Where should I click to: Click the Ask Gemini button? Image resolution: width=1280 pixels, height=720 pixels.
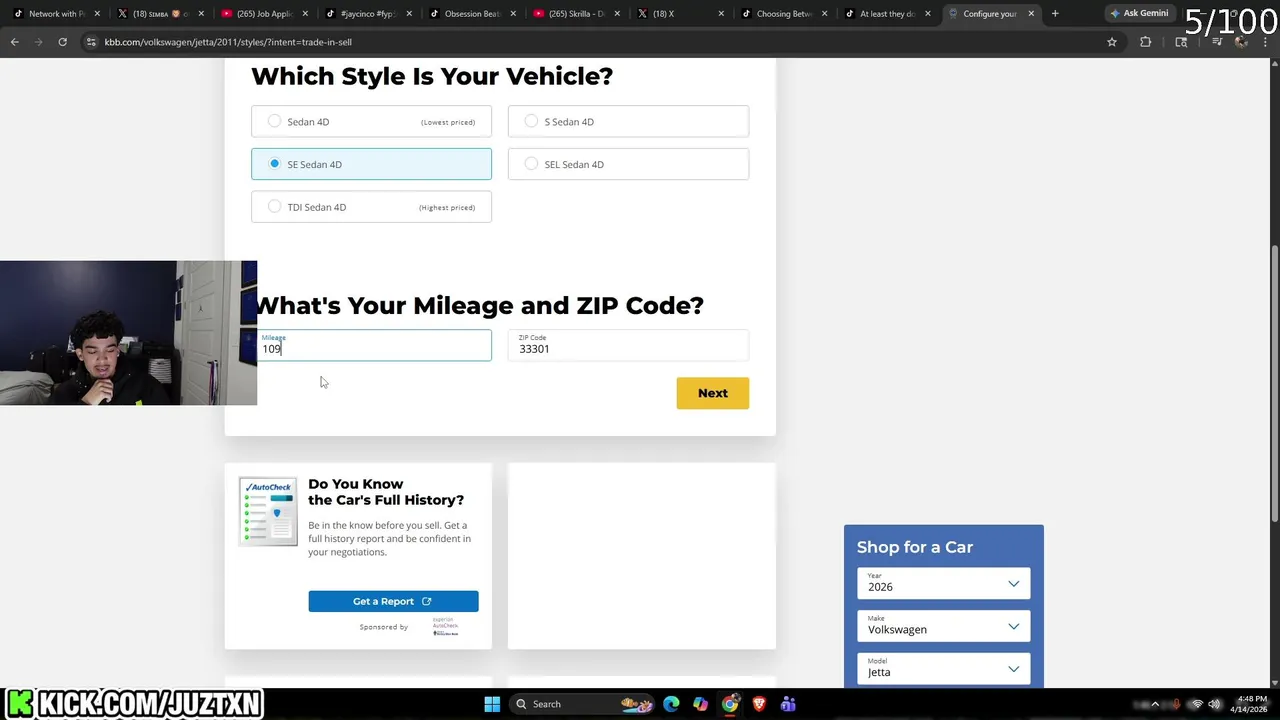[x=1139, y=13]
